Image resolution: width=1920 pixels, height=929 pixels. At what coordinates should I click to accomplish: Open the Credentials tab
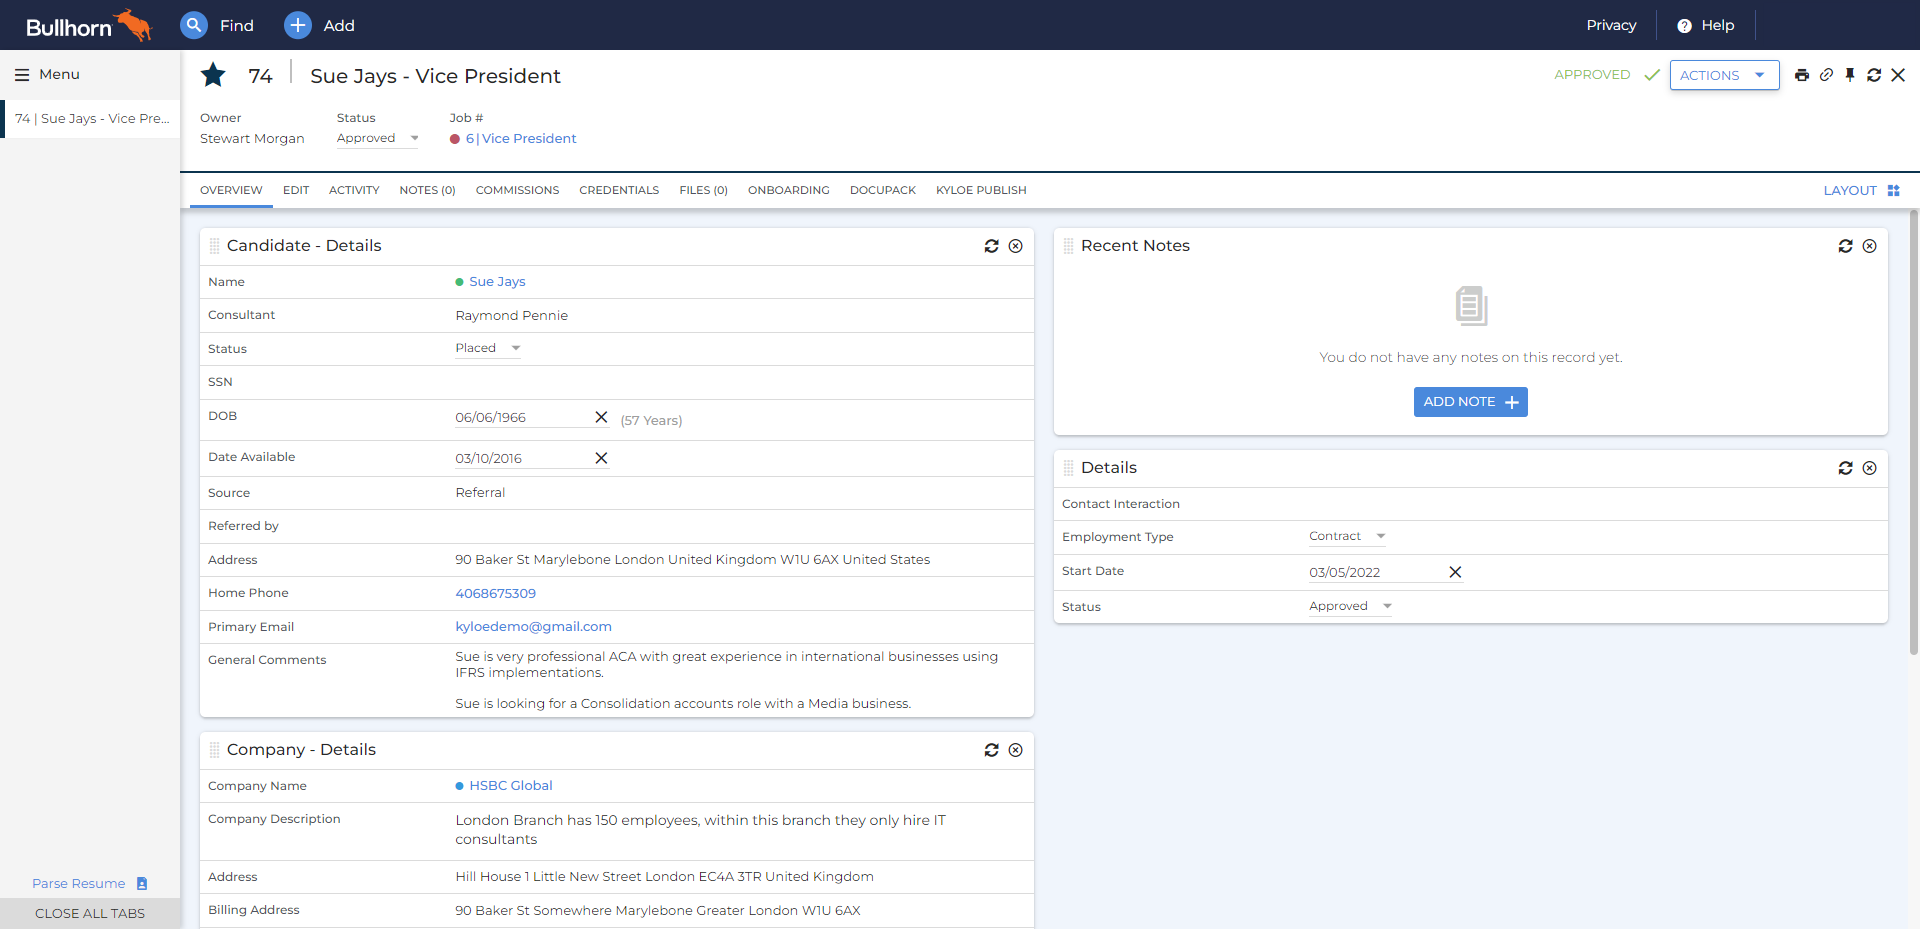pos(619,190)
